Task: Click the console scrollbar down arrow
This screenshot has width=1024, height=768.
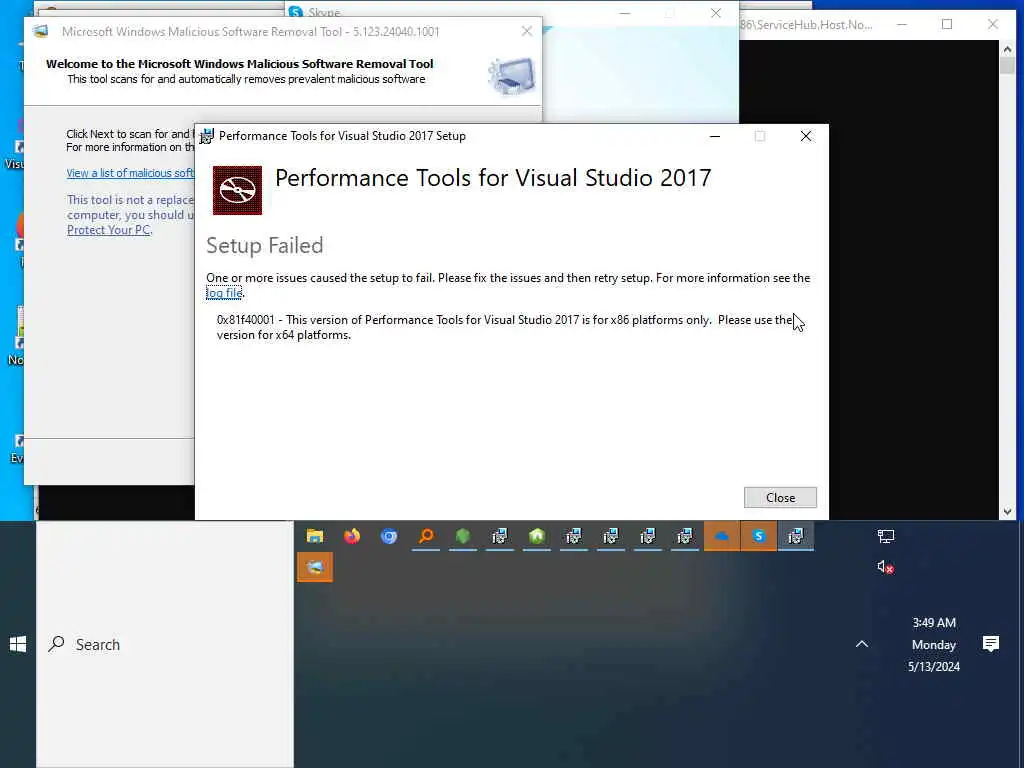Action: coord(1007,512)
